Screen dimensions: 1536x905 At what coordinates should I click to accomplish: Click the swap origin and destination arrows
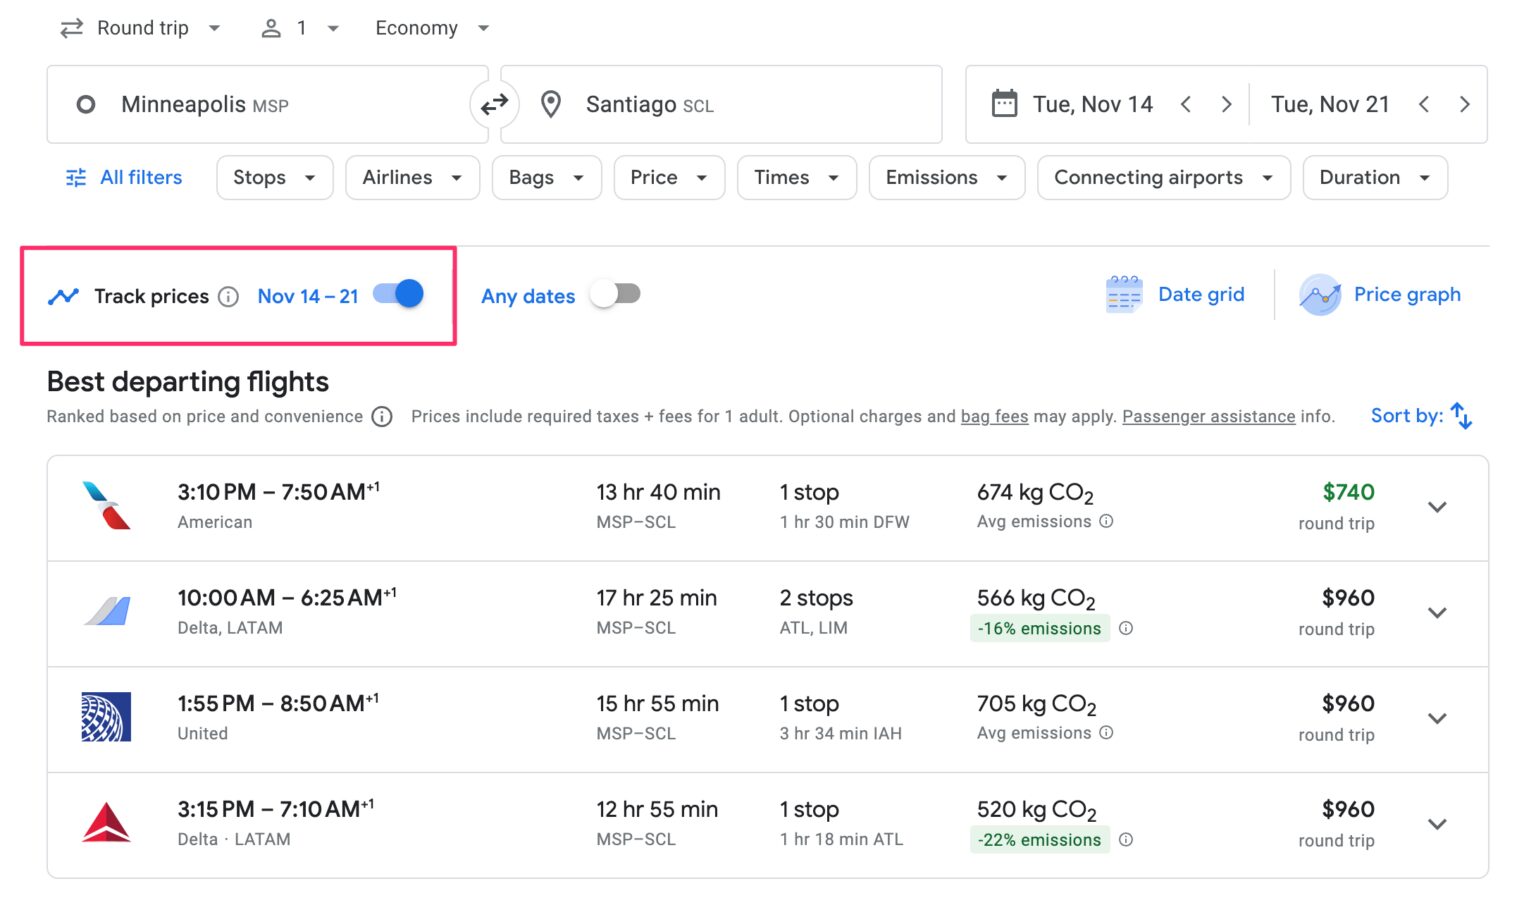(494, 104)
